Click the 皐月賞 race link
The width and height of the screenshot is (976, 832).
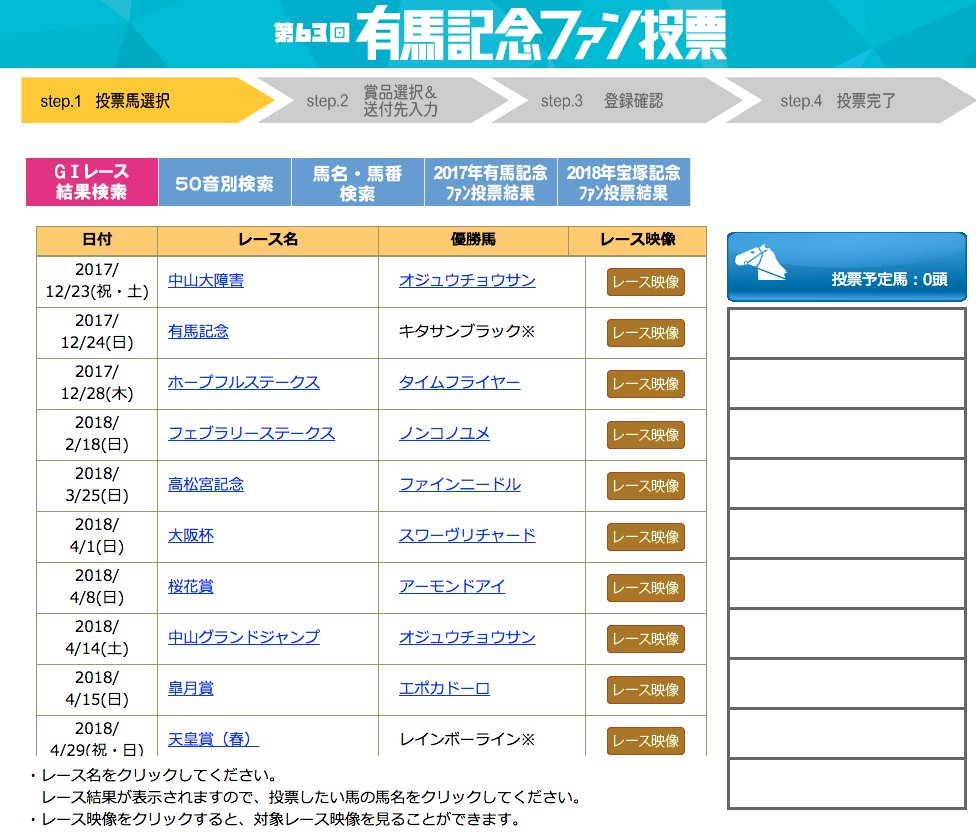pos(191,689)
